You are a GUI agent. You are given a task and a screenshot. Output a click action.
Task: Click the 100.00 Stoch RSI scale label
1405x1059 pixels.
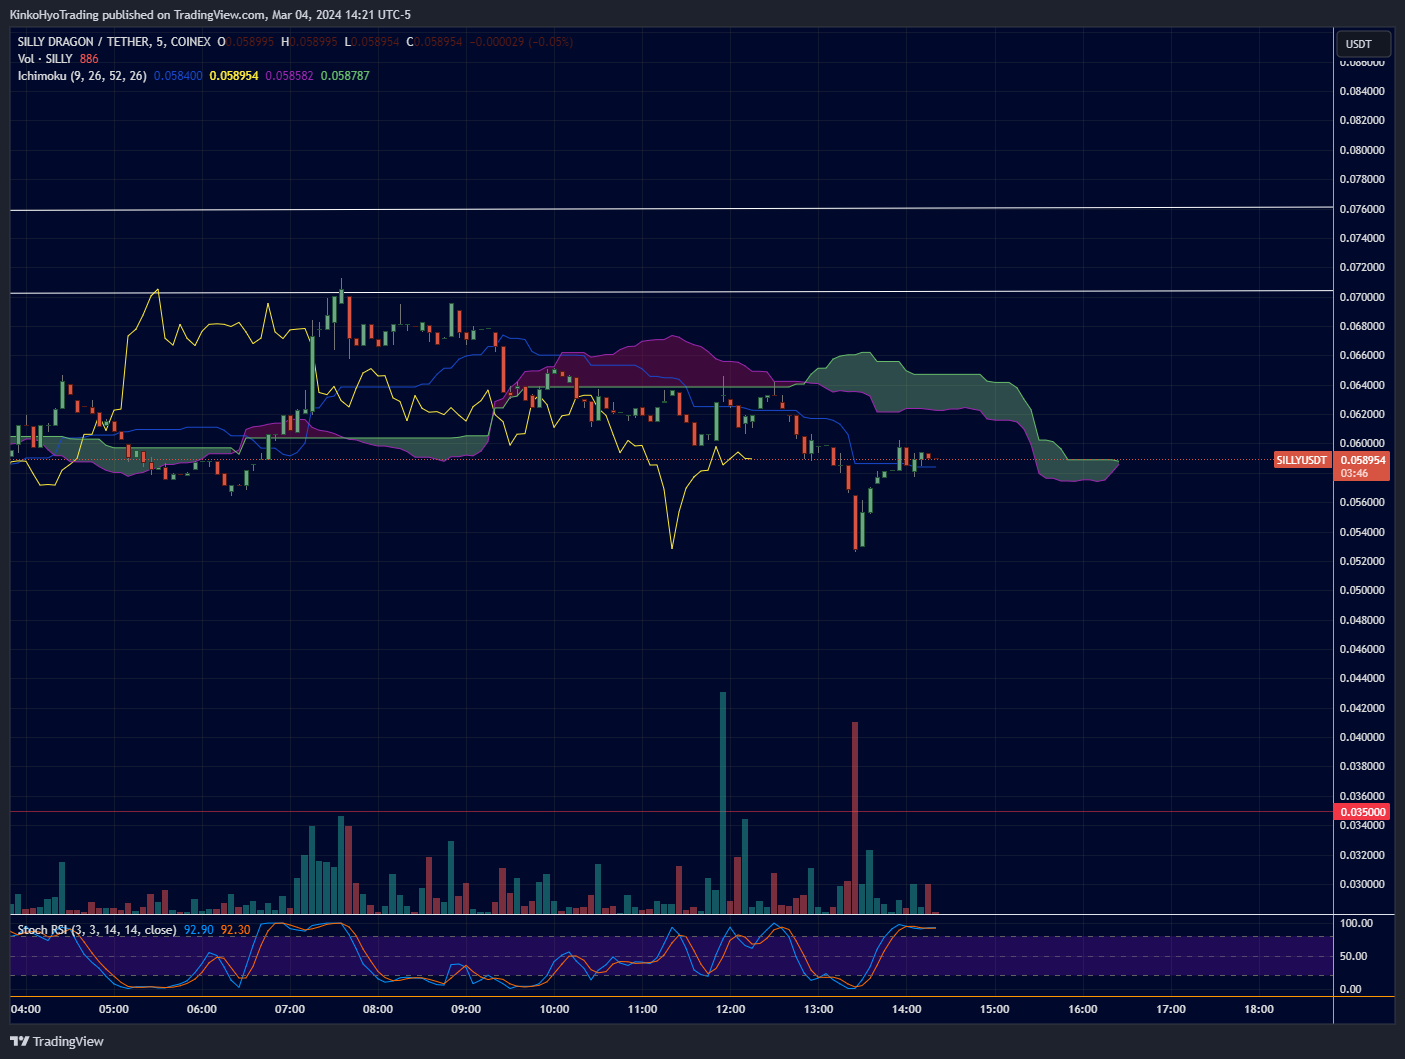(1356, 923)
